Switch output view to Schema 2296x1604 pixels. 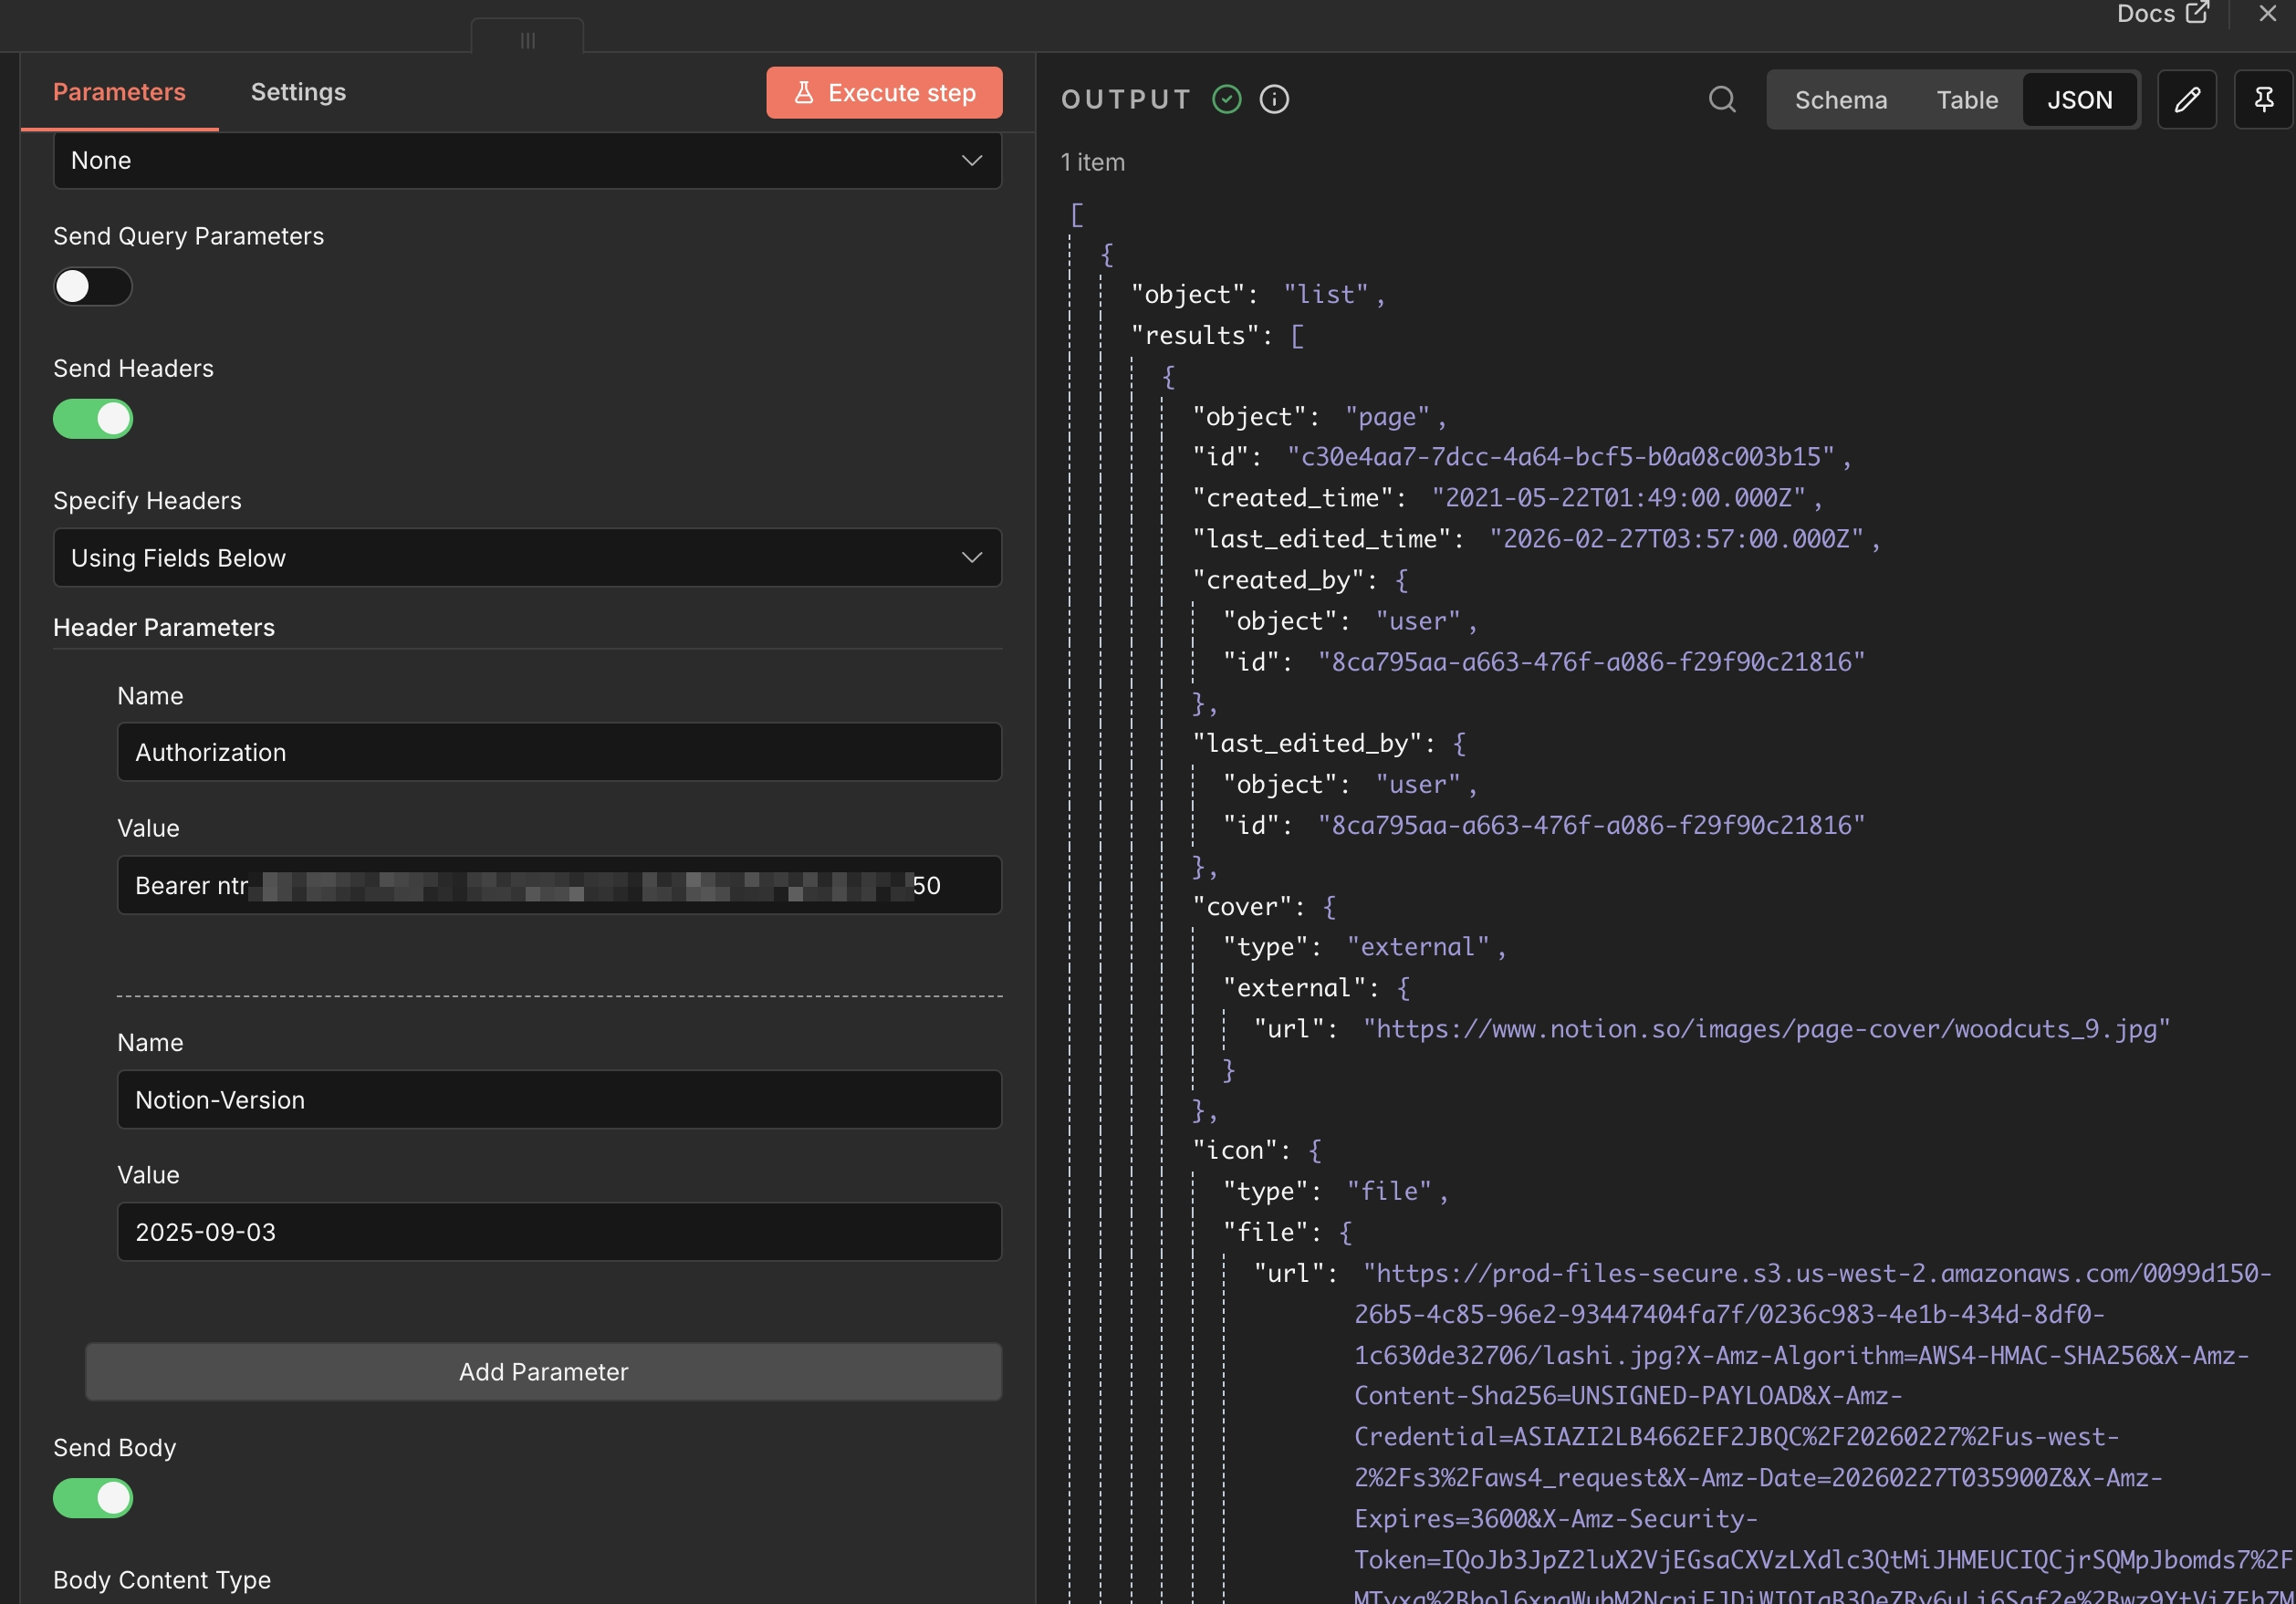tap(1840, 100)
